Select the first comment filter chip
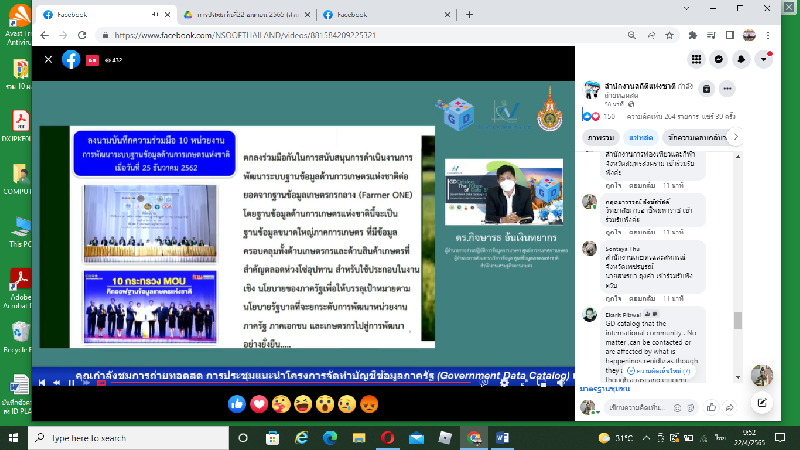Image resolution: width=800 pixels, height=450 pixels. point(601,137)
